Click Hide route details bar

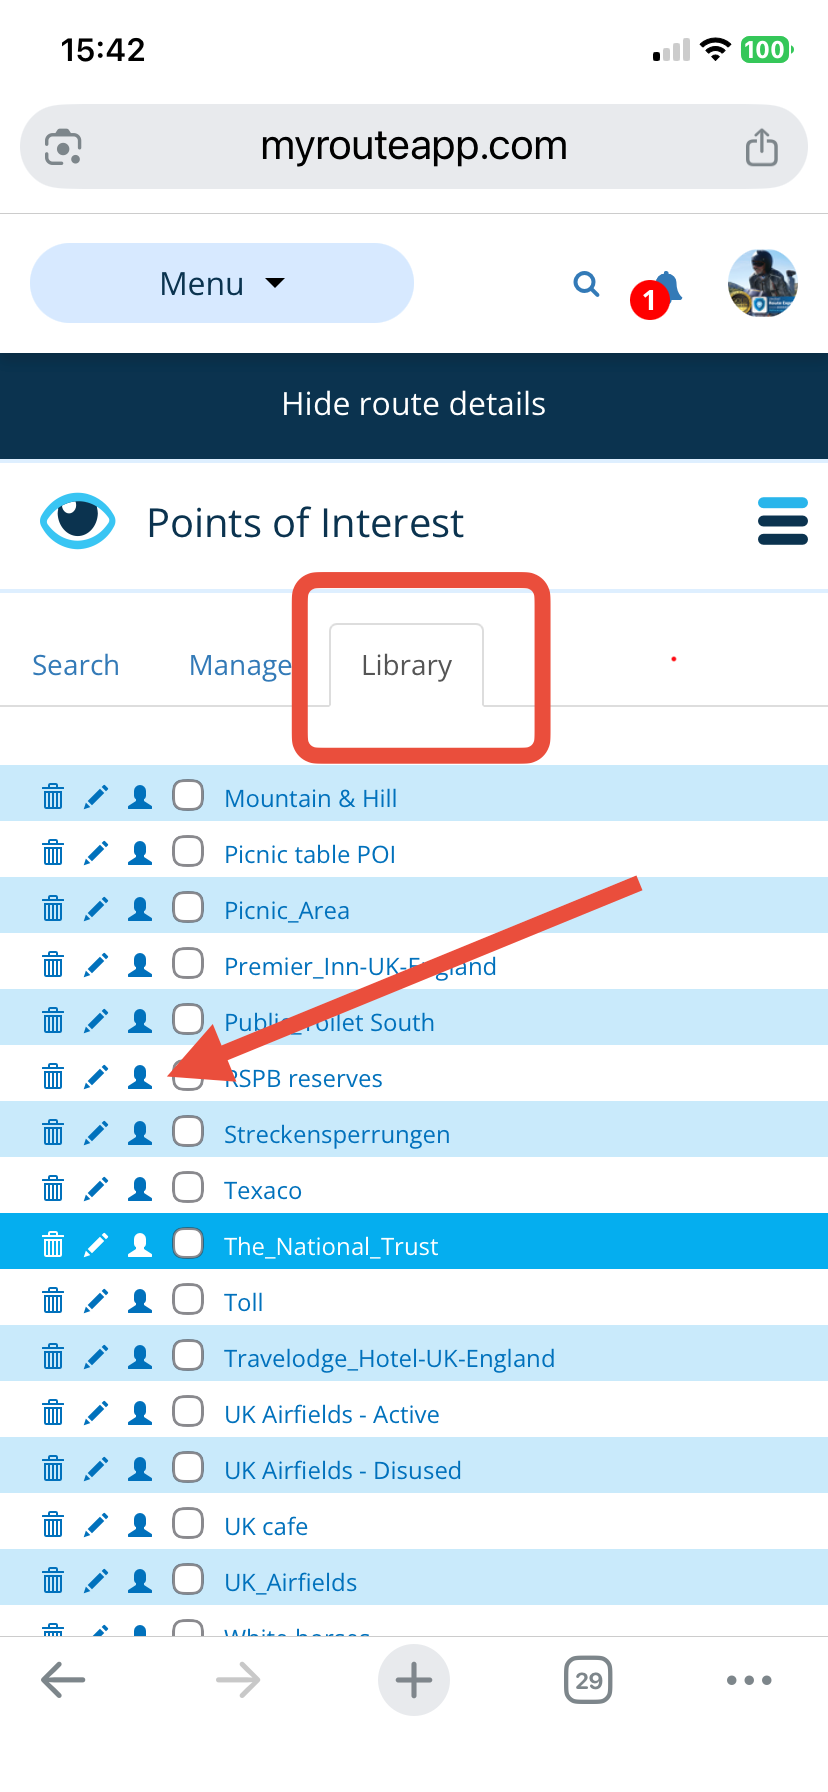point(414,405)
